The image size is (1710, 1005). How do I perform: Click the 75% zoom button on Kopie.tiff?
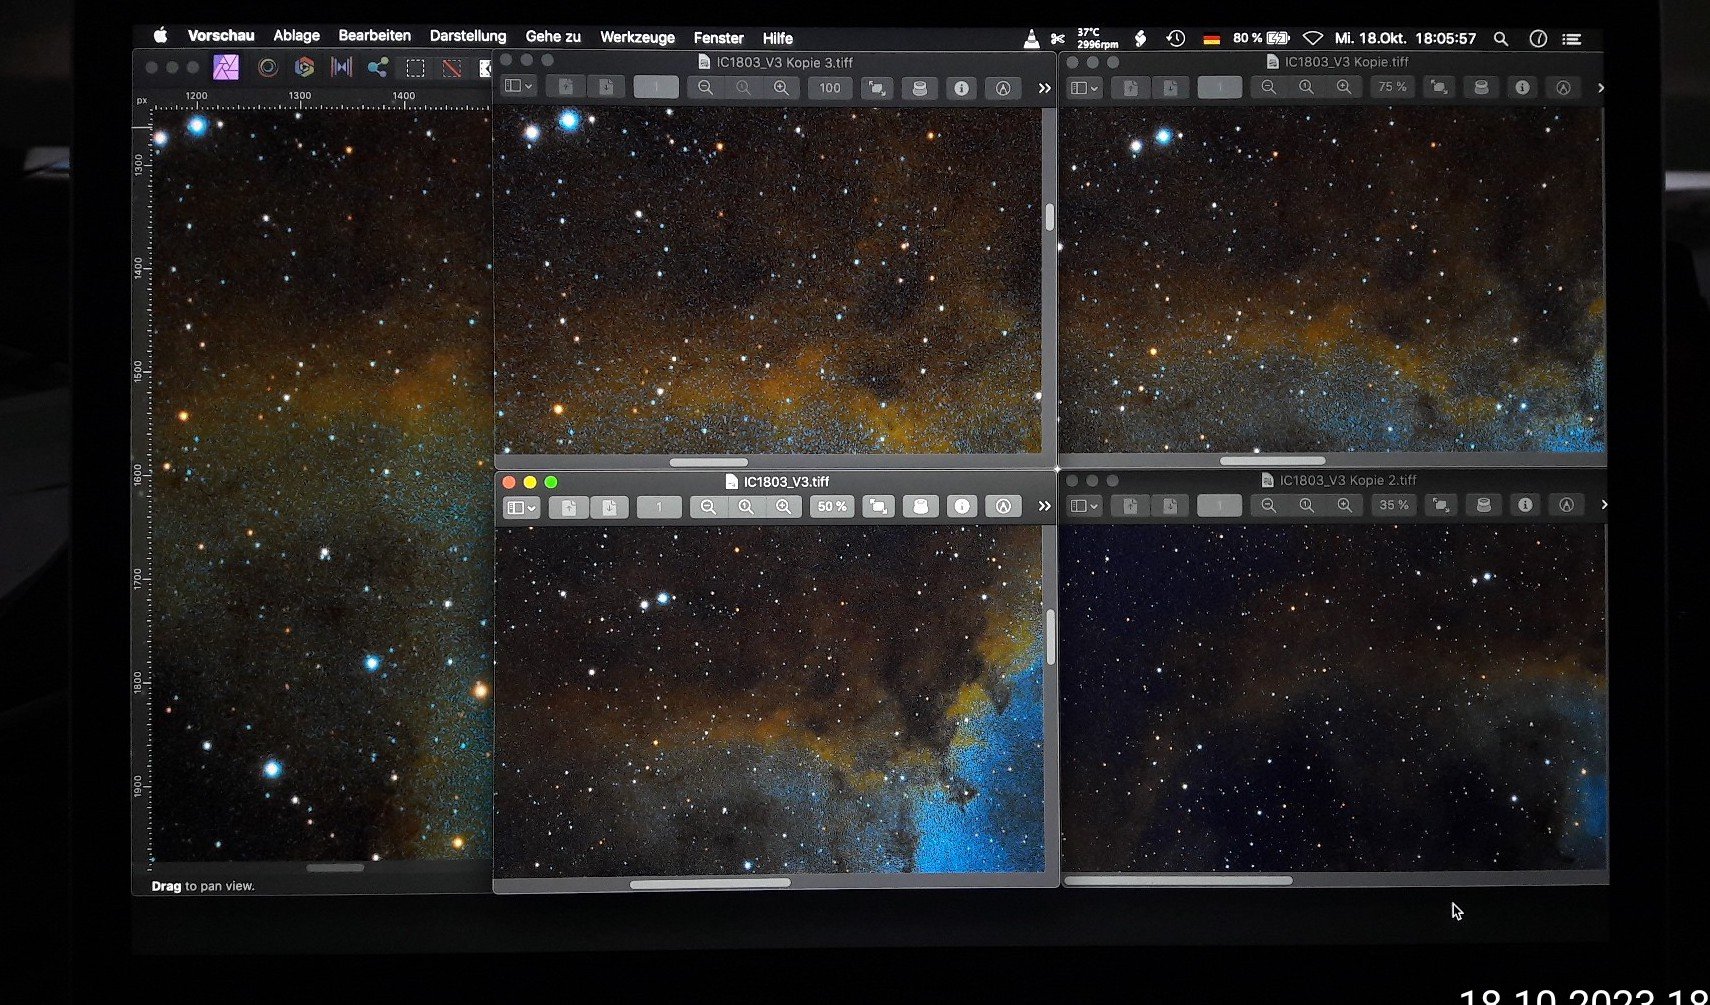pyautogui.click(x=1392, y=87)
